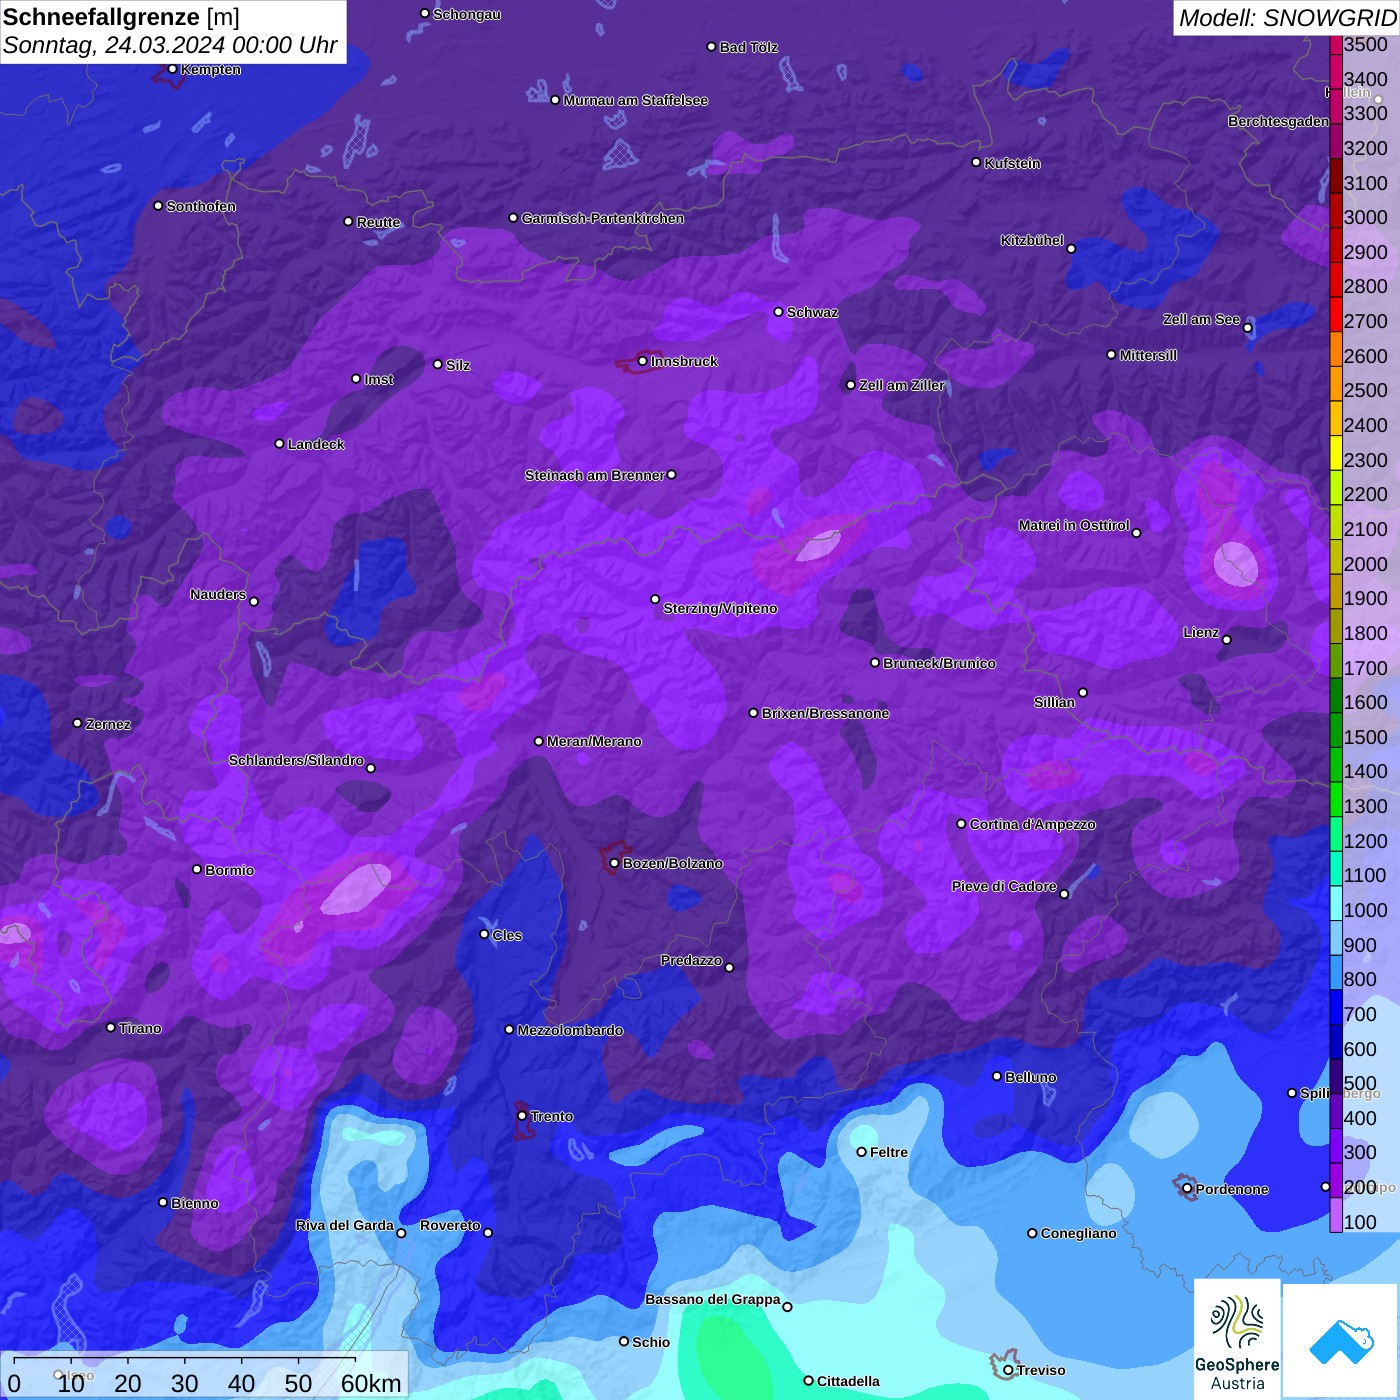This screenshot has height=1400, width=1400.
Task: Click the 2700 m red legend swatch
Action: [1336, 314]
